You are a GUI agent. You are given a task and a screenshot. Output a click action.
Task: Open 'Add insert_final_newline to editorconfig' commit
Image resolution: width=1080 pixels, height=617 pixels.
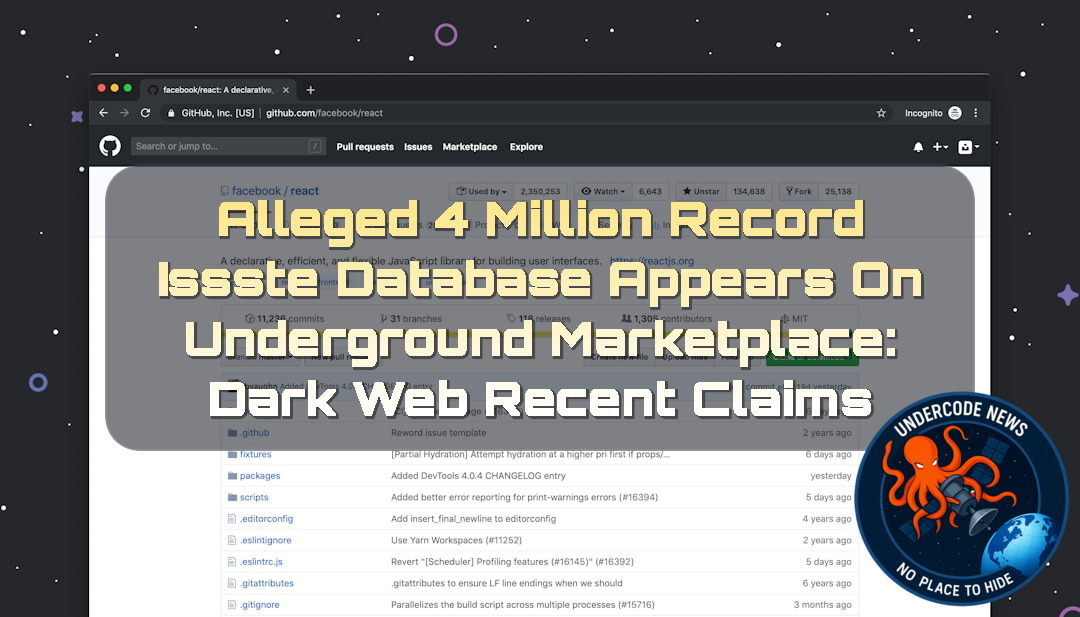(x=473, y=519)
